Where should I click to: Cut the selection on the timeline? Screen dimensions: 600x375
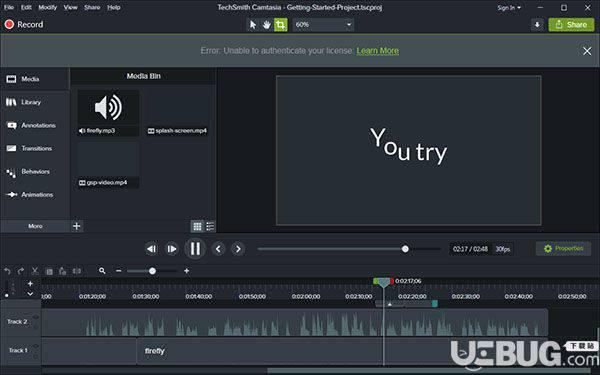click(35, 271)
